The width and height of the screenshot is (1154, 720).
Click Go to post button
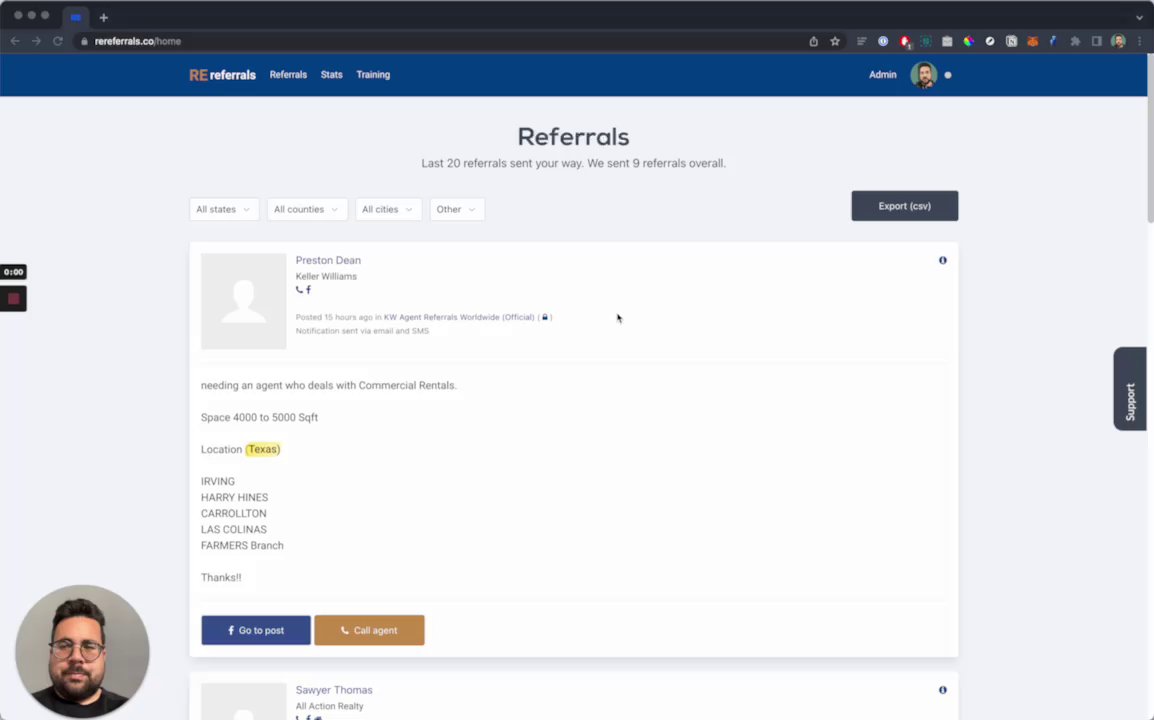(x=256, y=630)
